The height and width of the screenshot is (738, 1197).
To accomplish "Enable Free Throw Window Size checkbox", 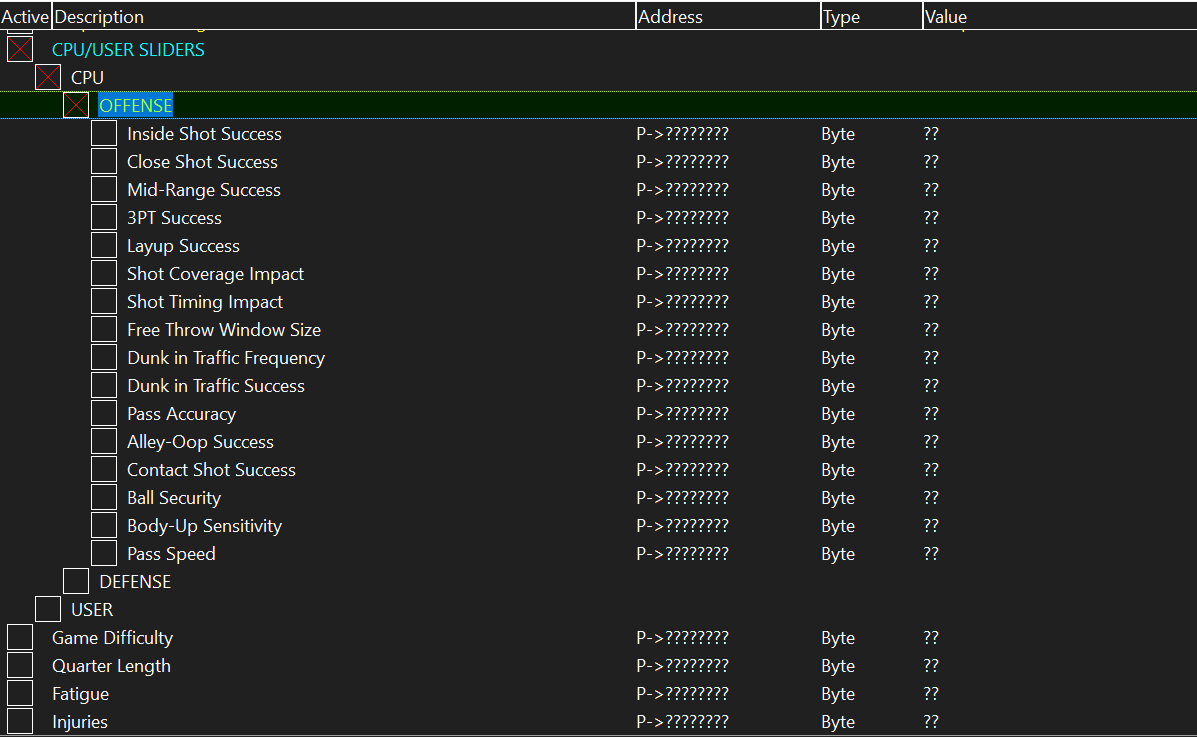I will click(104, 330).
